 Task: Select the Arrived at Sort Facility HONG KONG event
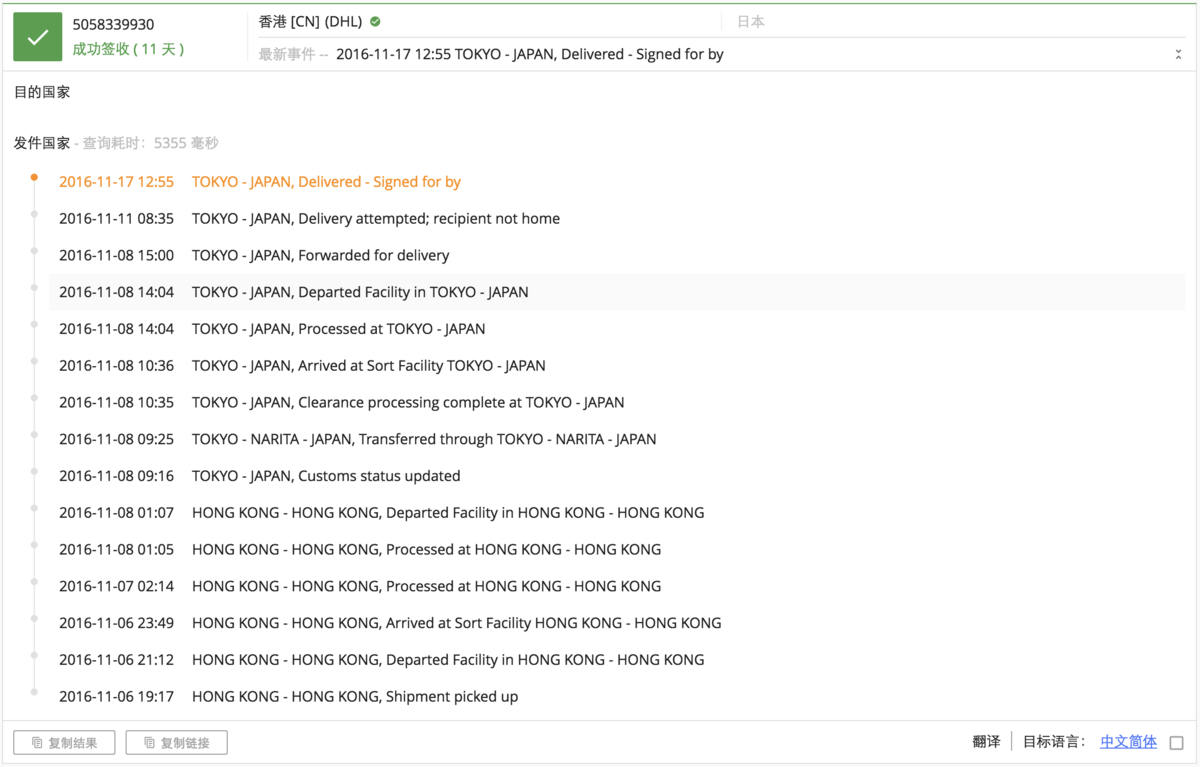(x=617, y=623)
